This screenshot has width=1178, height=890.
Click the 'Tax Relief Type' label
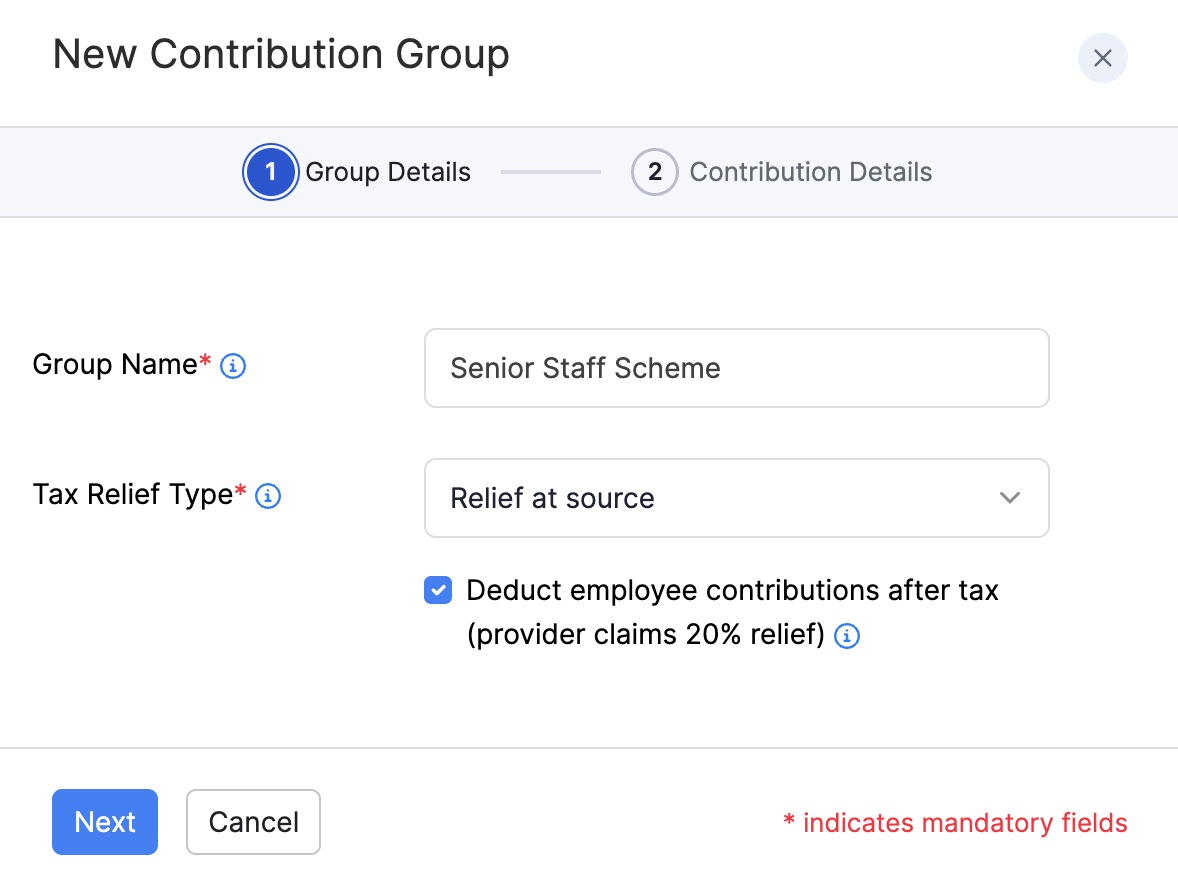click(x=133, y=495)
